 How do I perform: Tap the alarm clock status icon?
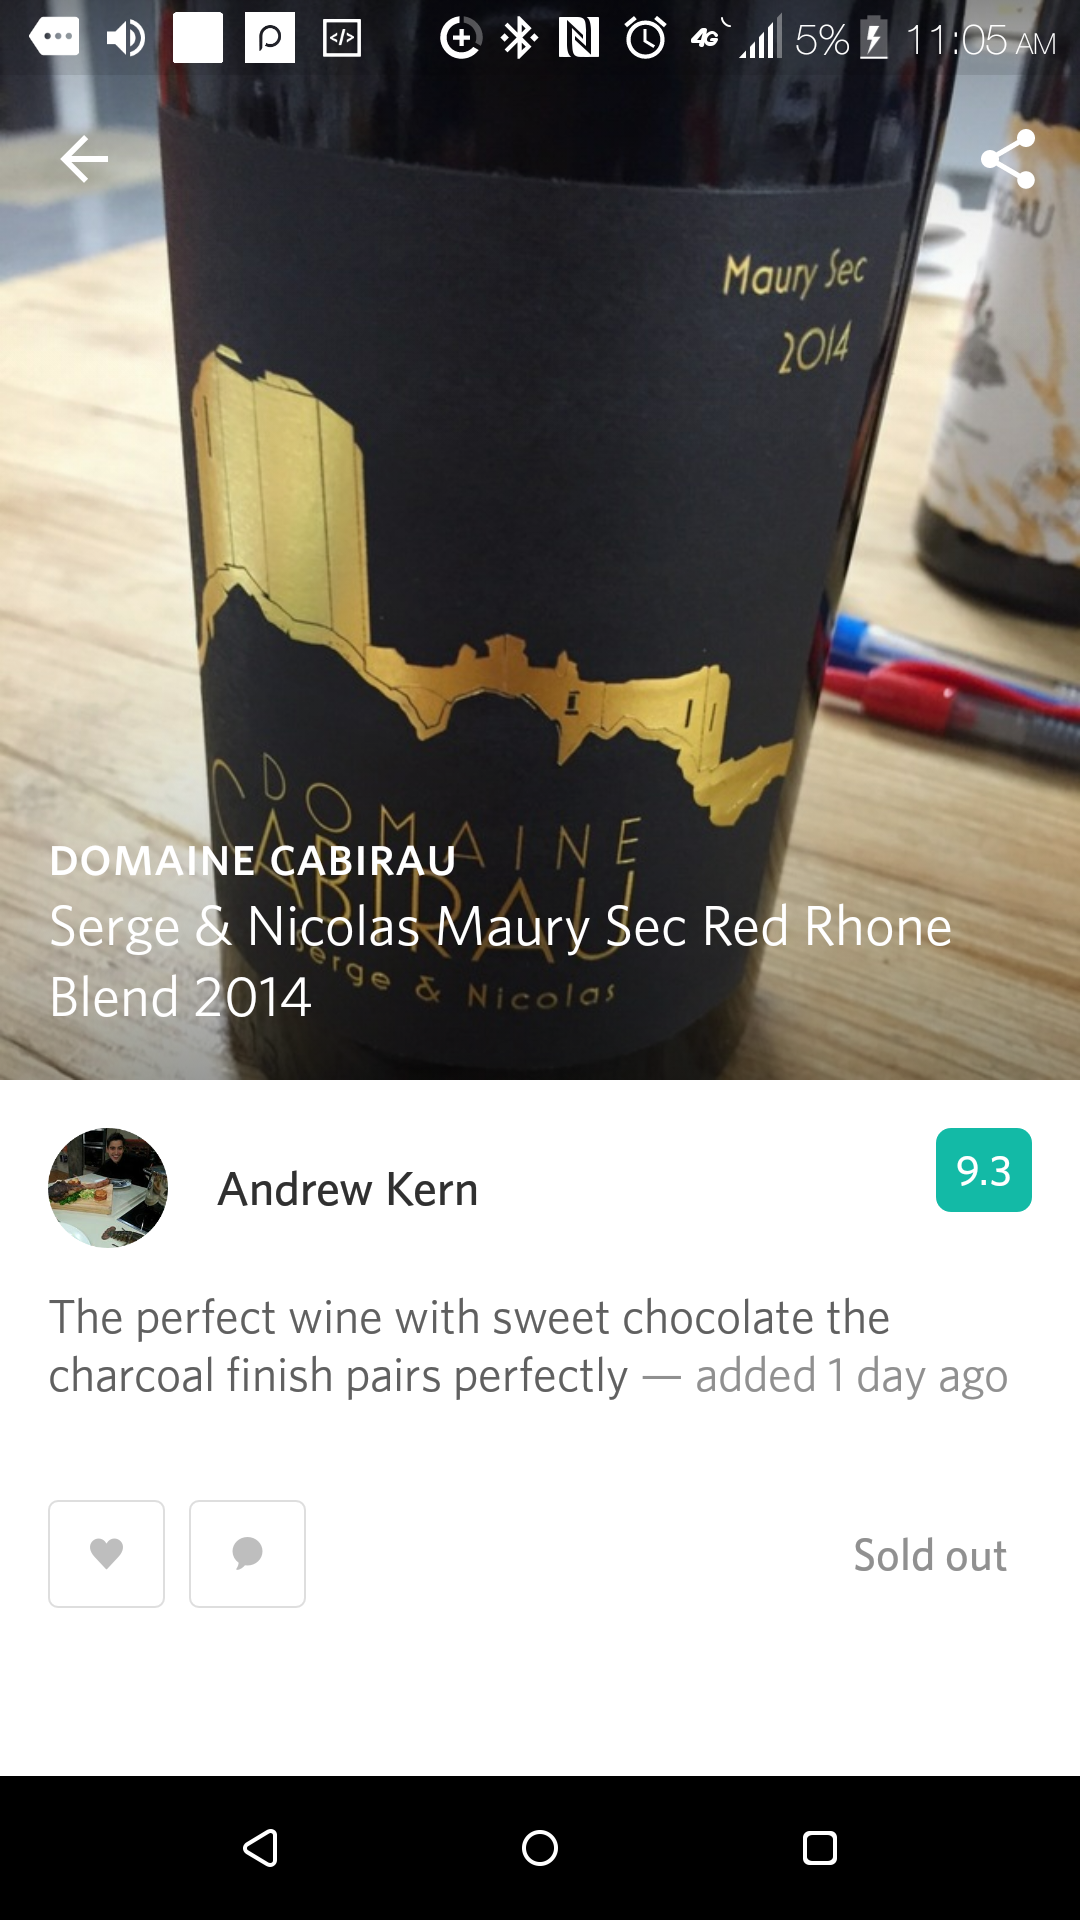pyautogui.click(x=646, y=39)
